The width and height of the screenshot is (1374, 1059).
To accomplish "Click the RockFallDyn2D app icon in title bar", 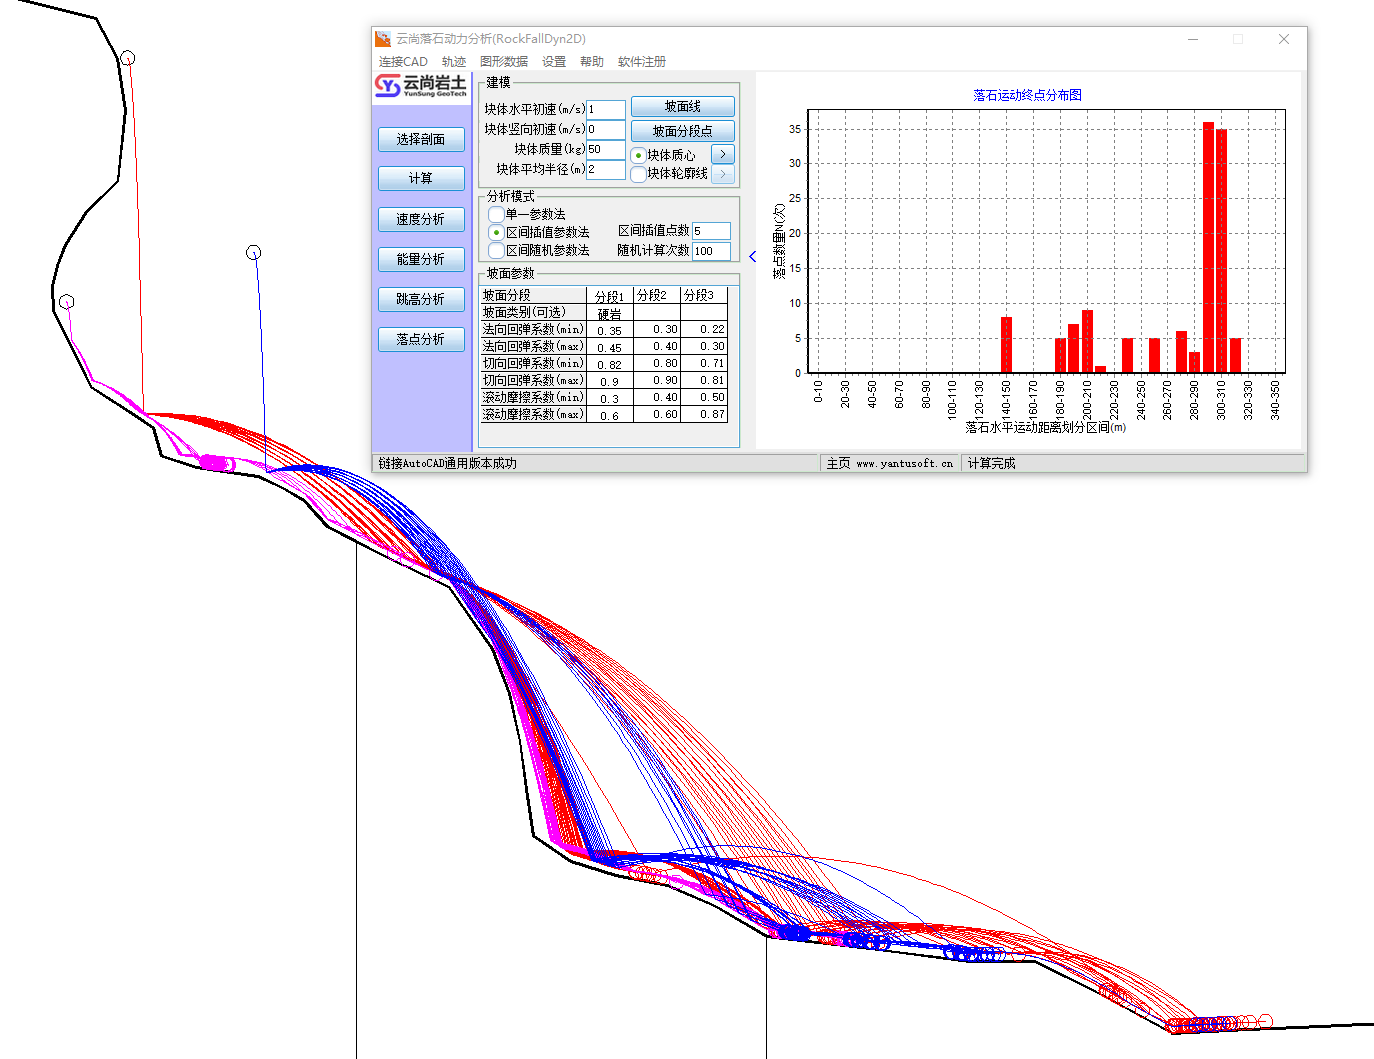I will pos(383,39).
